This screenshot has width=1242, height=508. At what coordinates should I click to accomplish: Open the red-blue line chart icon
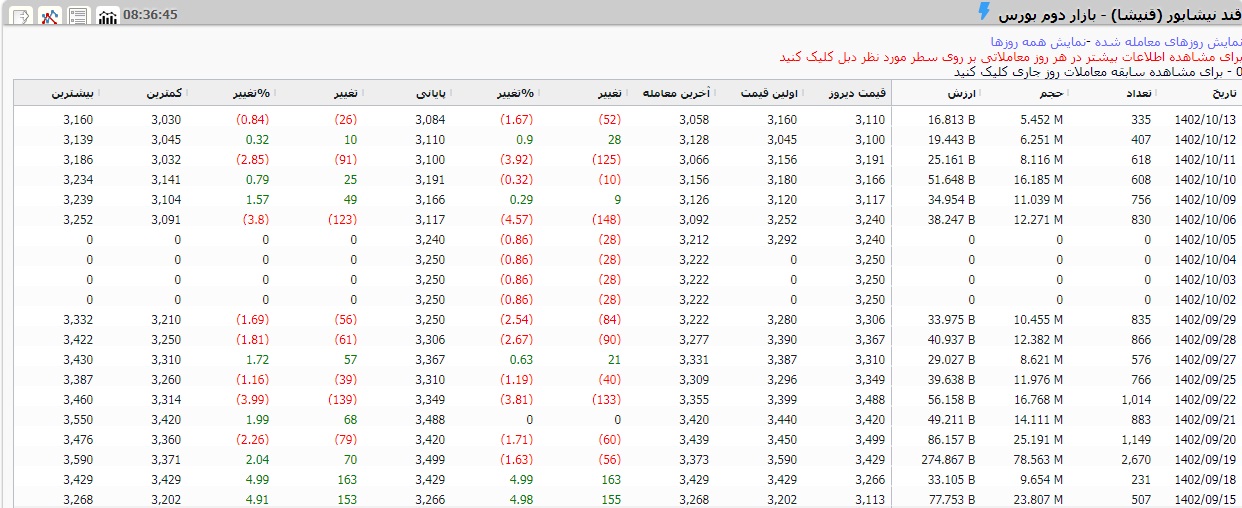[50, 15]
